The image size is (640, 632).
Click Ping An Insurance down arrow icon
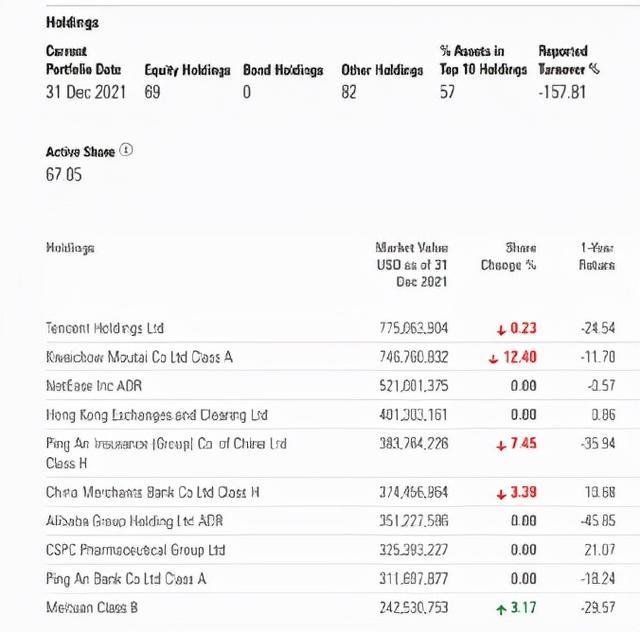501,446
